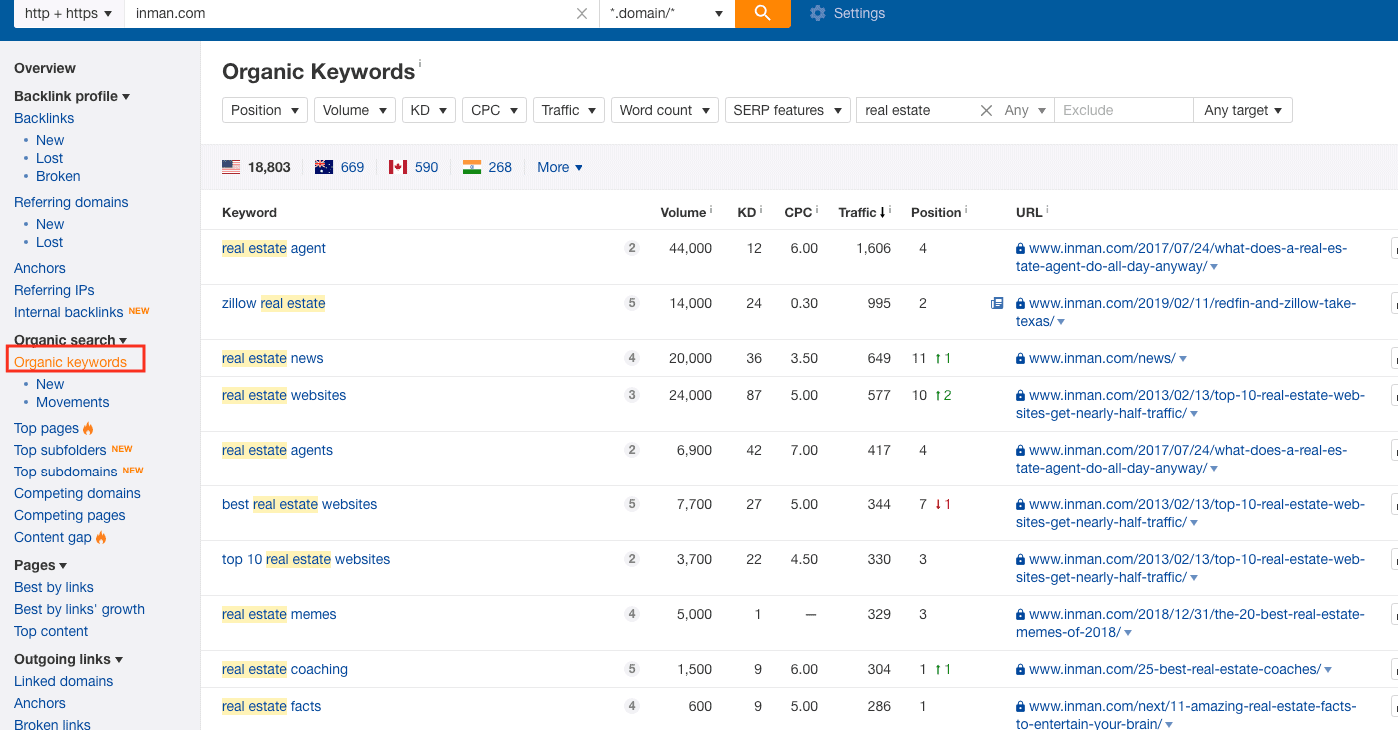Viewport: 1398px width, 730px height.
Task: Open the SERP features filter dropdown
Action: point(788,110)
